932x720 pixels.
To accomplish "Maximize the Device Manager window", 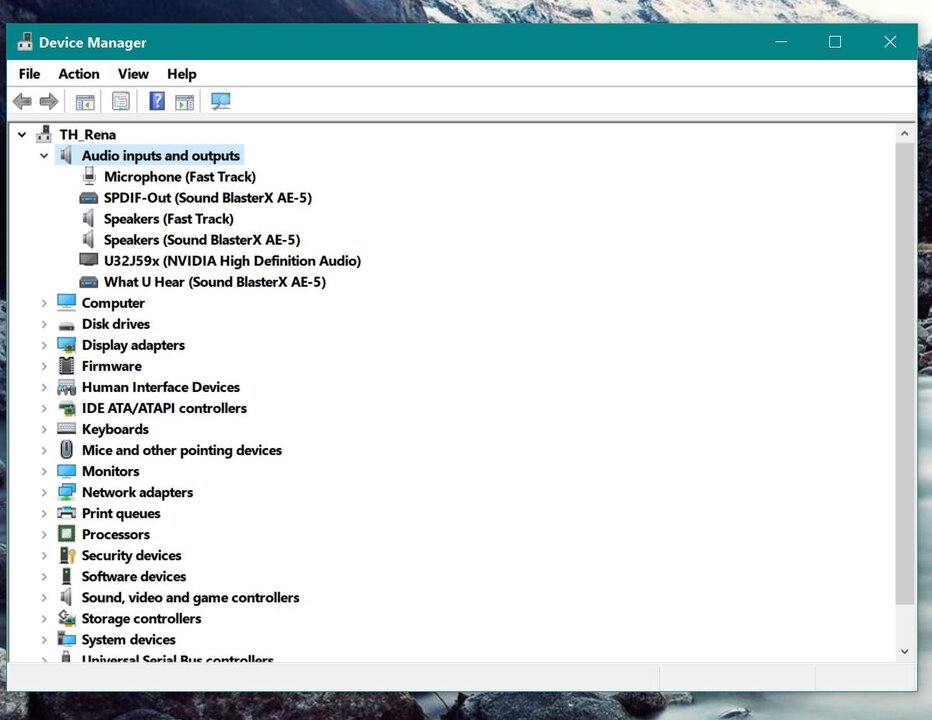I will click(x=835, y=42).
